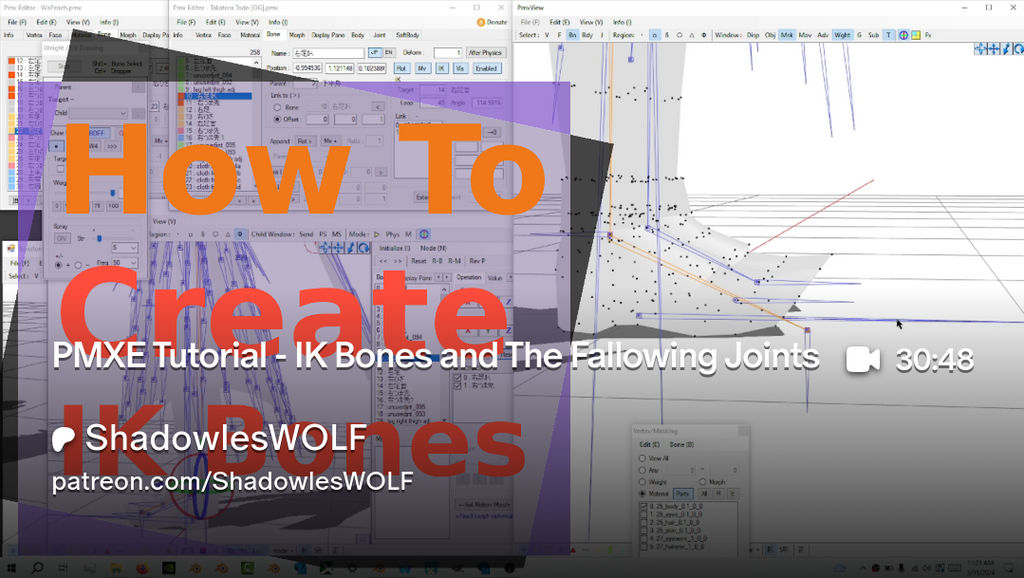Screen dimensions: 1024x578
Task: Open Edit menu in PmxView window
Action: pos(560,22)
